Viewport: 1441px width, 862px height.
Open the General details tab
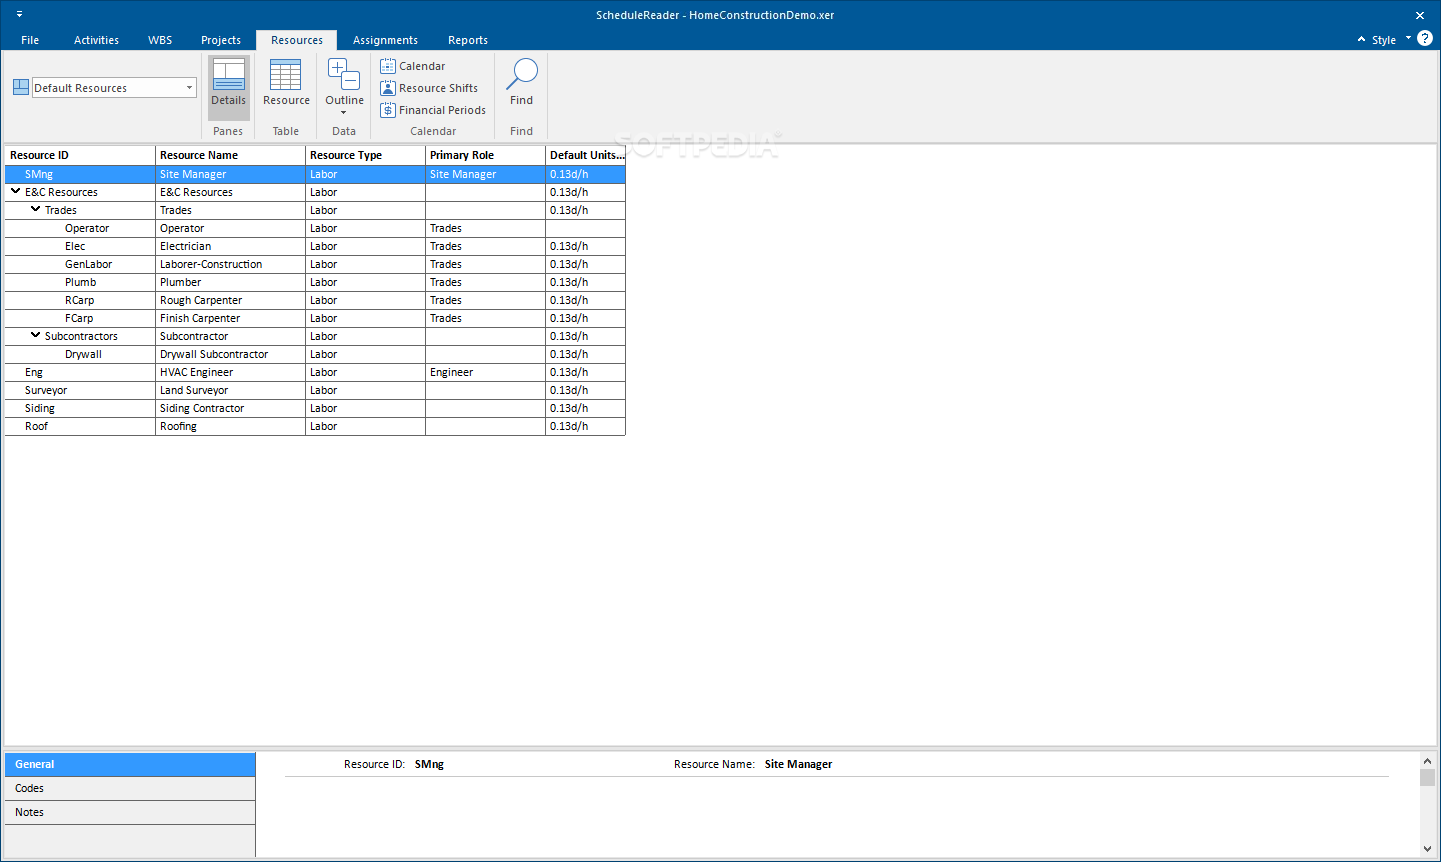pyautogui.click(x=130, y=764)
